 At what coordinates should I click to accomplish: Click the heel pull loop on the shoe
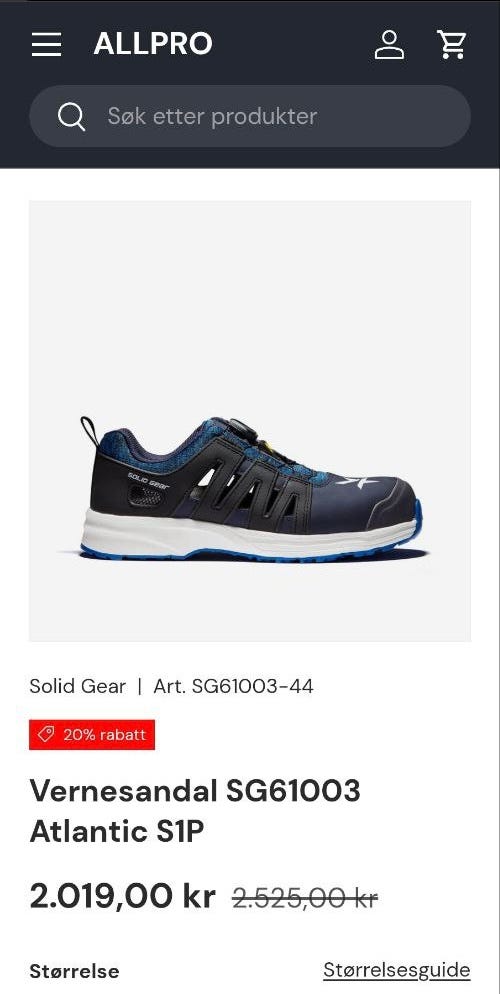[90, 430]
